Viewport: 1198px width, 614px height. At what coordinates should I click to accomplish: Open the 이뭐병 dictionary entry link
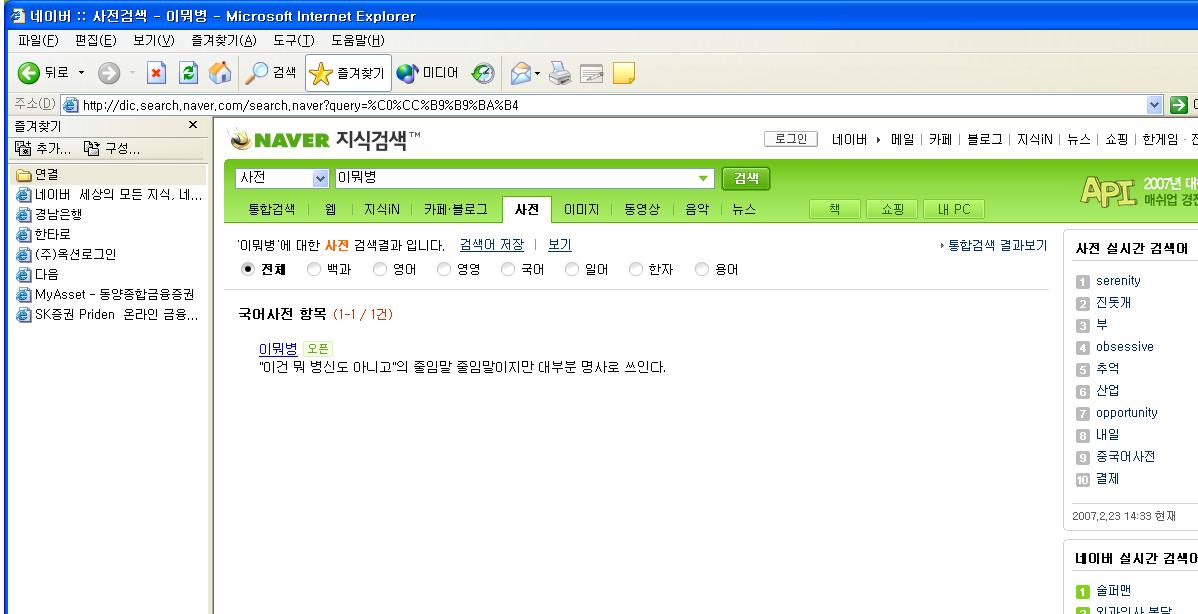click(x=278, y=349)
